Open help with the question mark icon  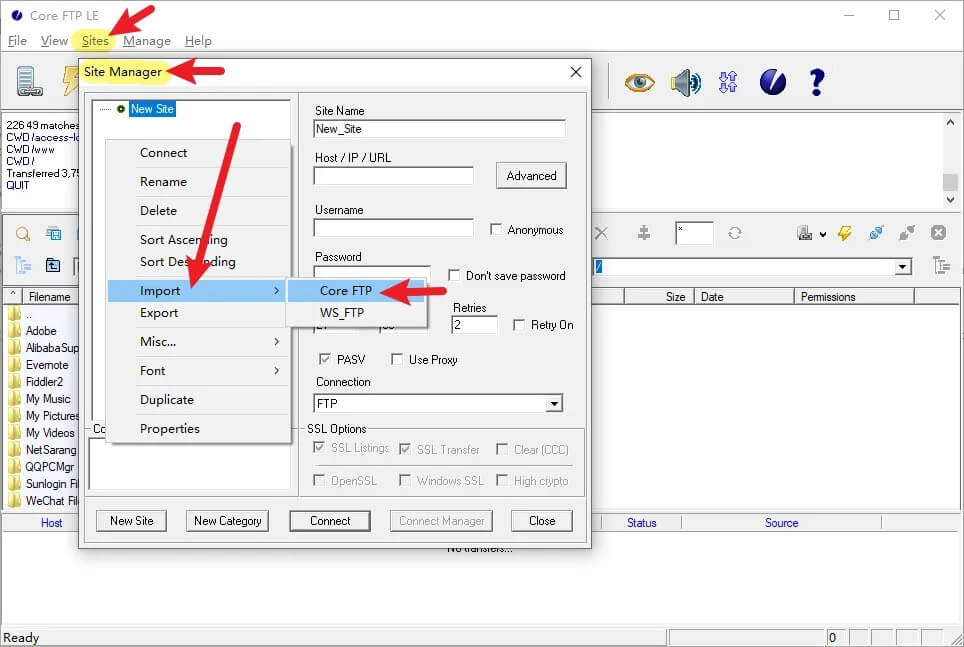point(816,82)
